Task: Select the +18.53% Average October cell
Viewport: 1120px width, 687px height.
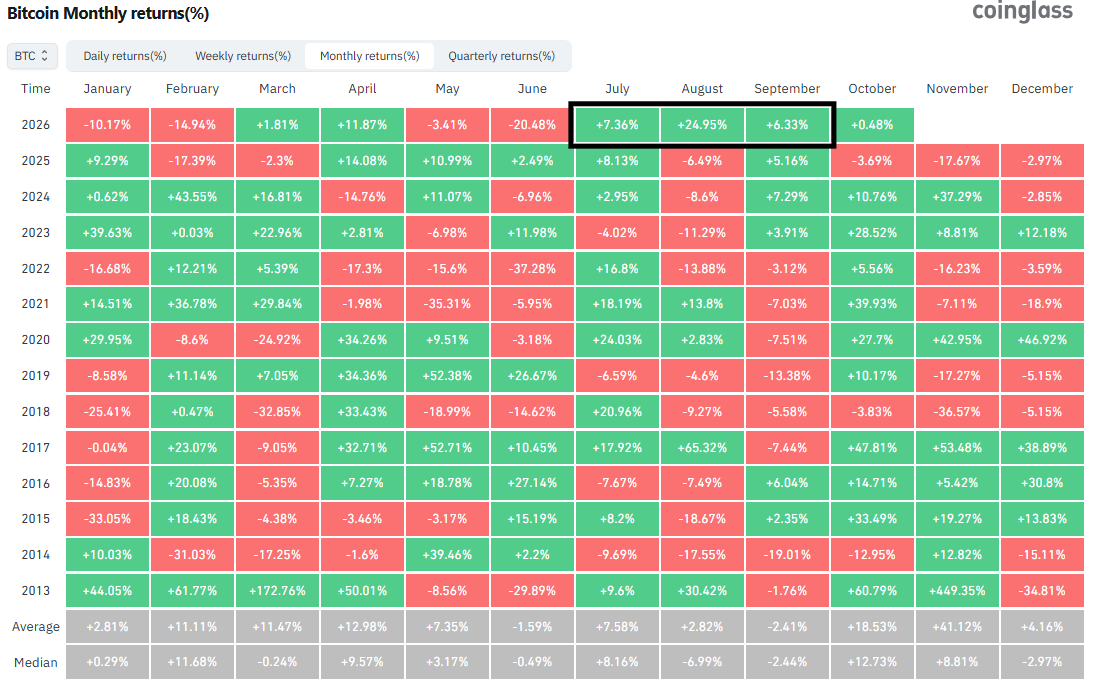Action: click(872, 627)
